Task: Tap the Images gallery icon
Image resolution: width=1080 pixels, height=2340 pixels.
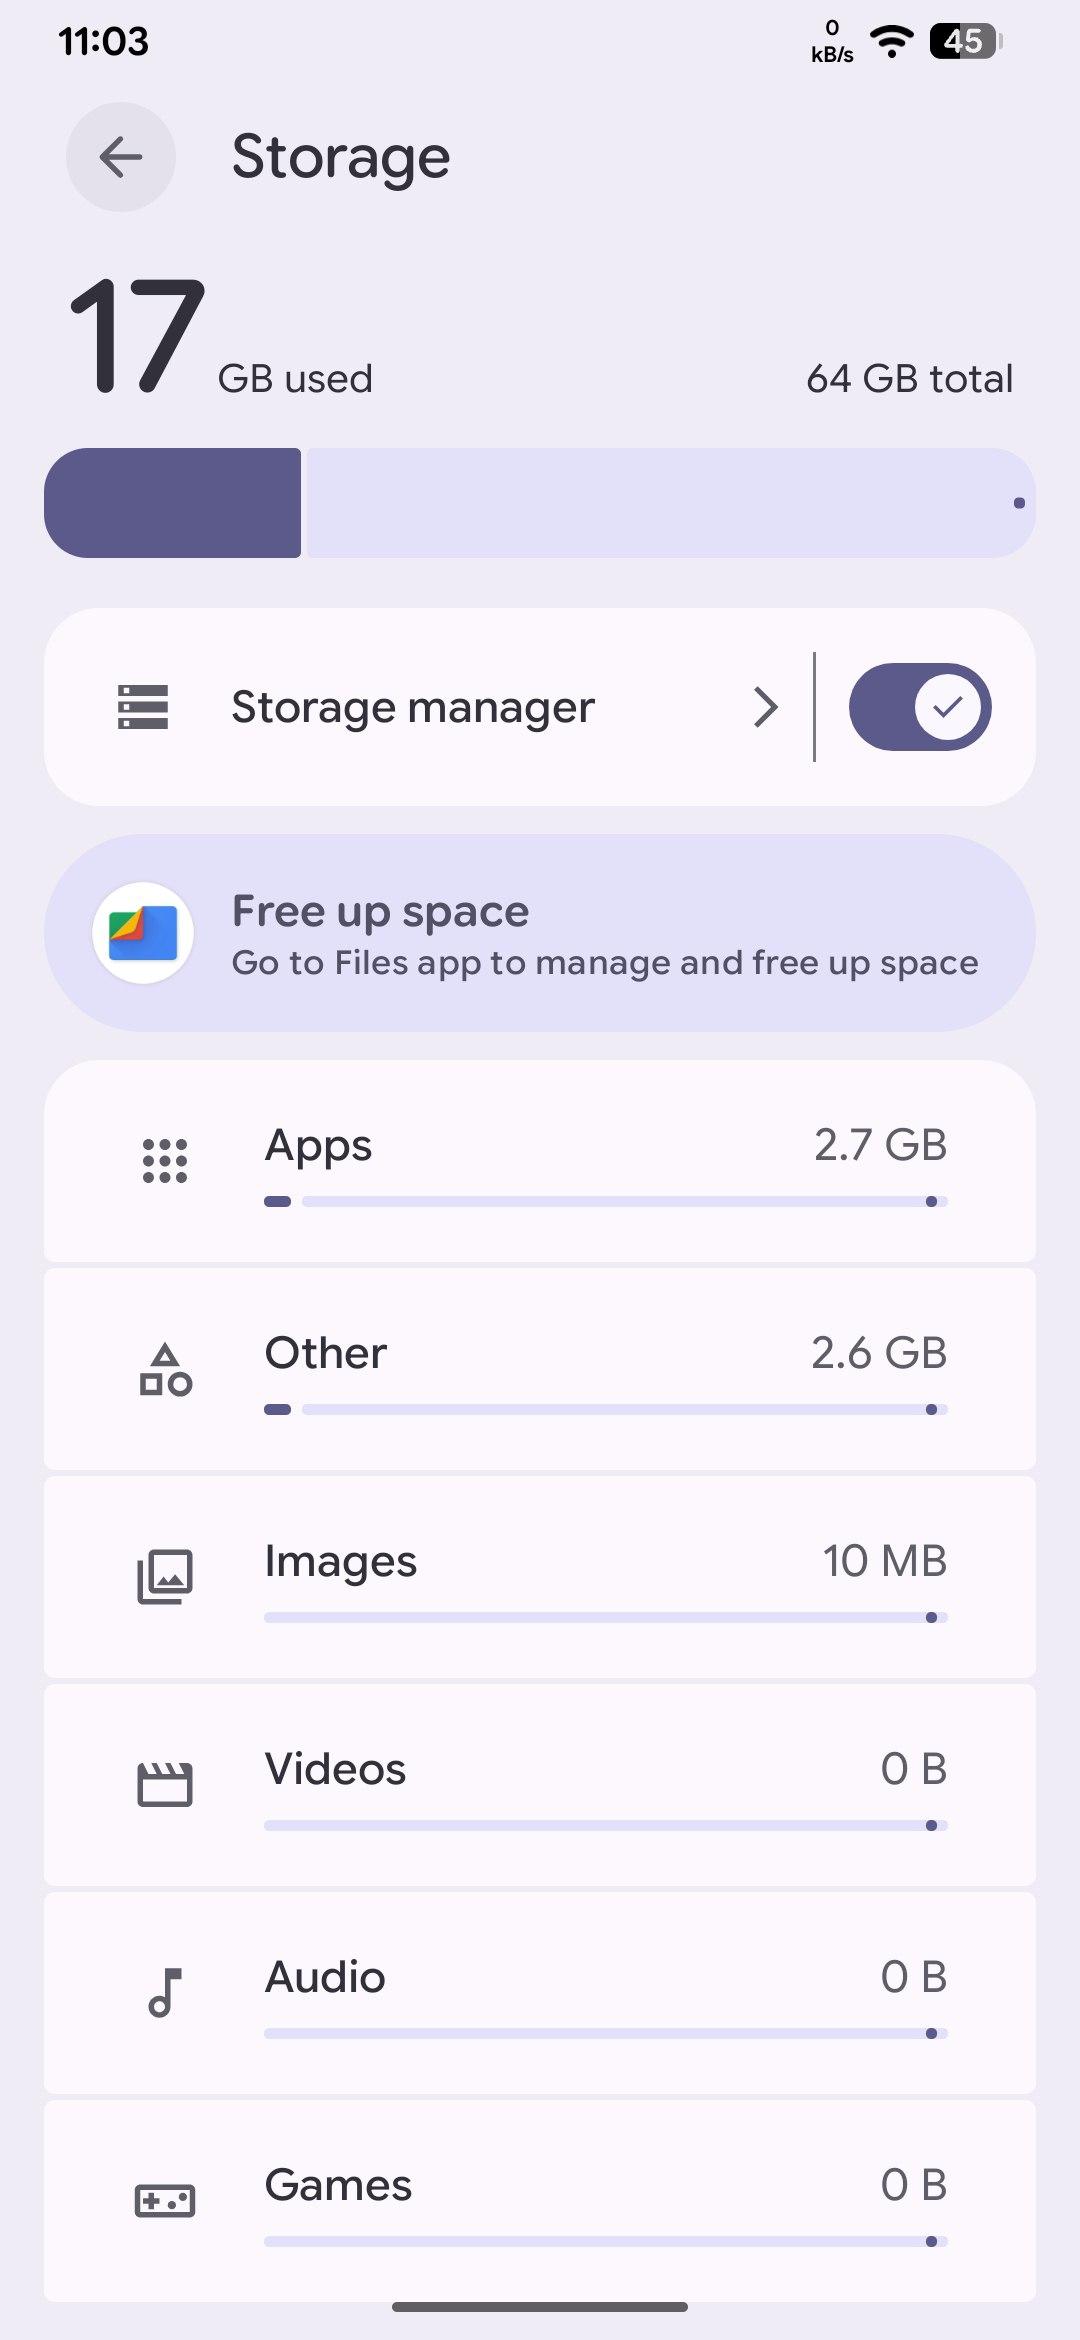Action: (165, 1577)
